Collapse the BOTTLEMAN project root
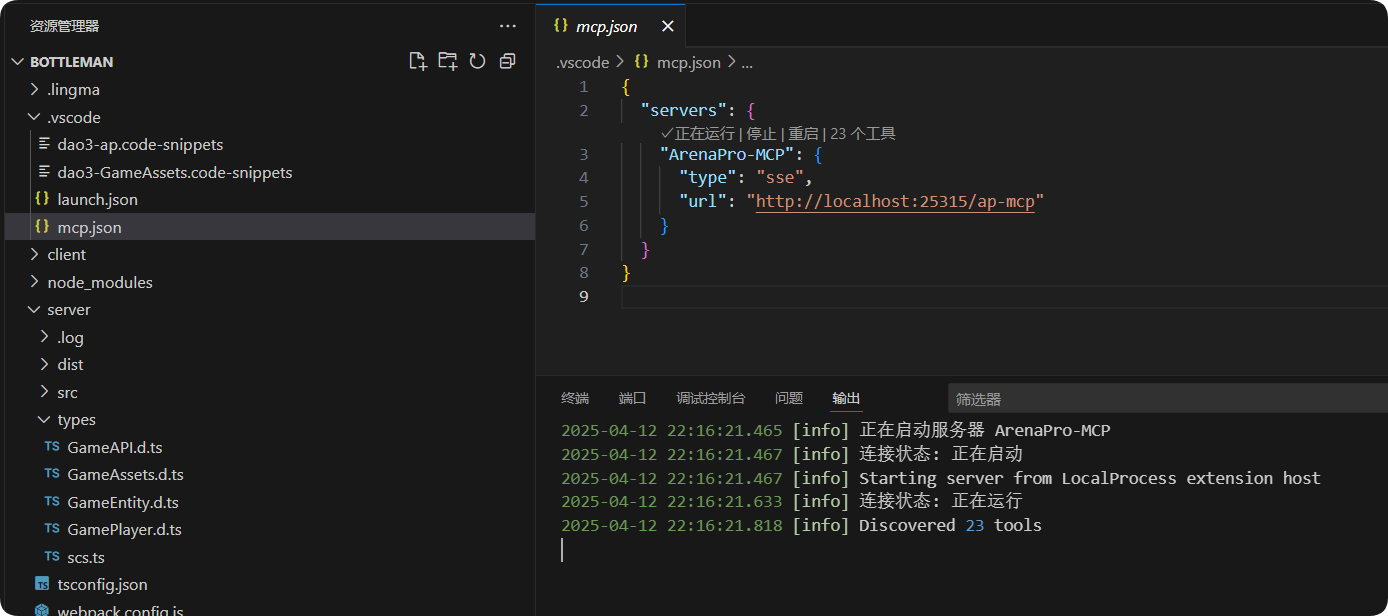This screenshot has height=616, width=1388. [x=71, y=61]
